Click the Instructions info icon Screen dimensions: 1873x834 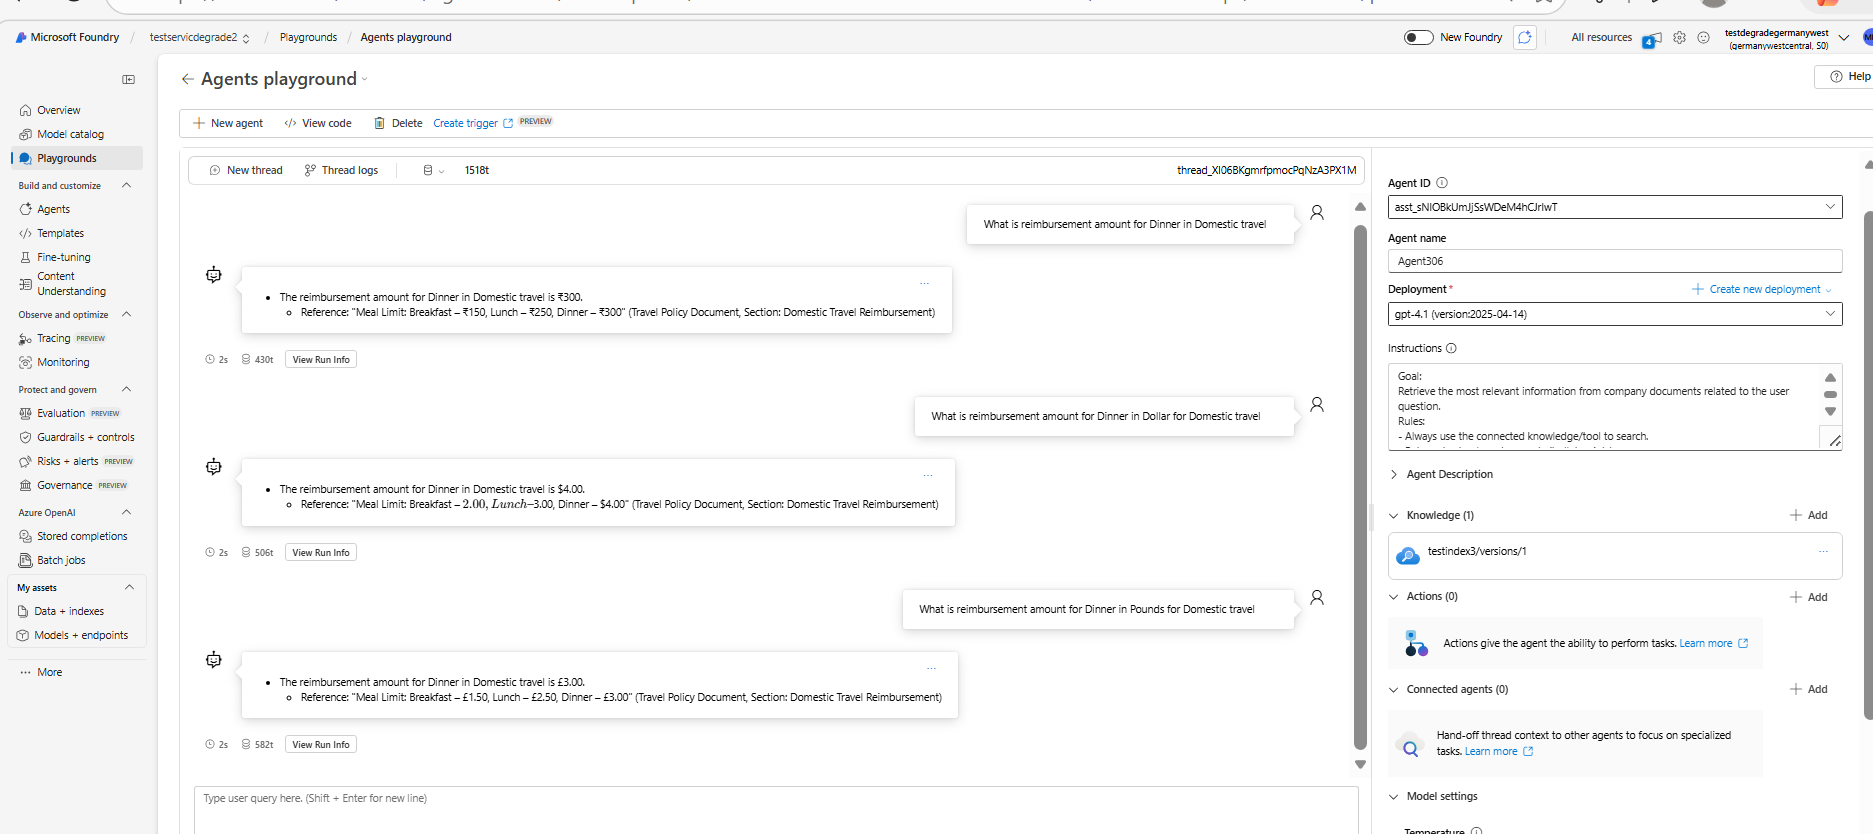click(1451, 348)
